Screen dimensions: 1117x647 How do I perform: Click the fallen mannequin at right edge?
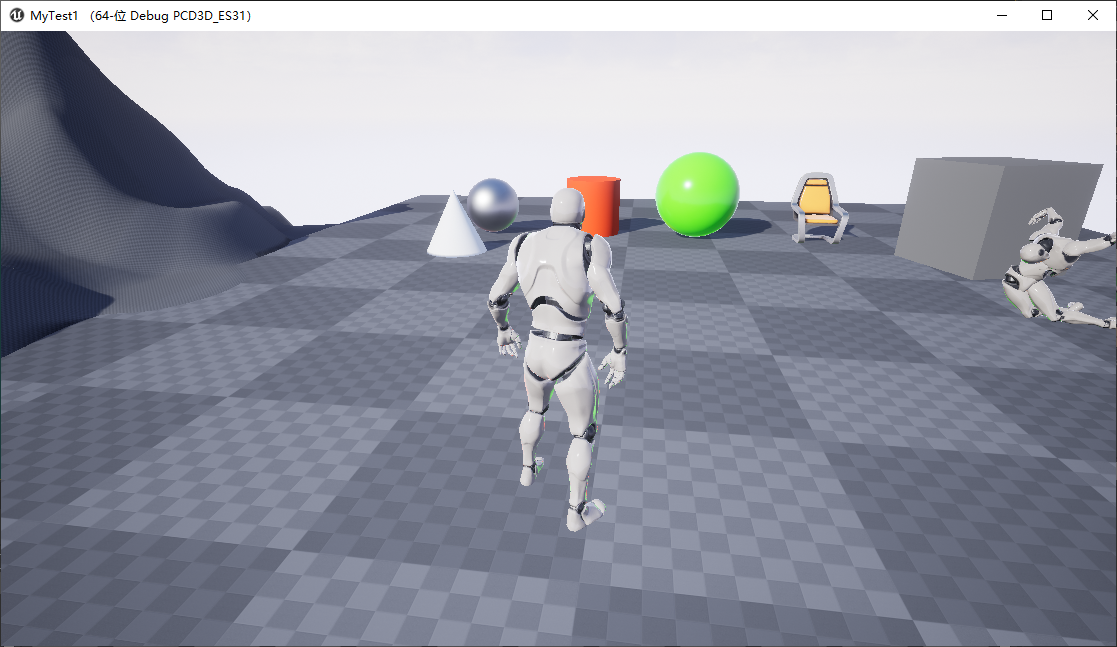(1059, 267)
